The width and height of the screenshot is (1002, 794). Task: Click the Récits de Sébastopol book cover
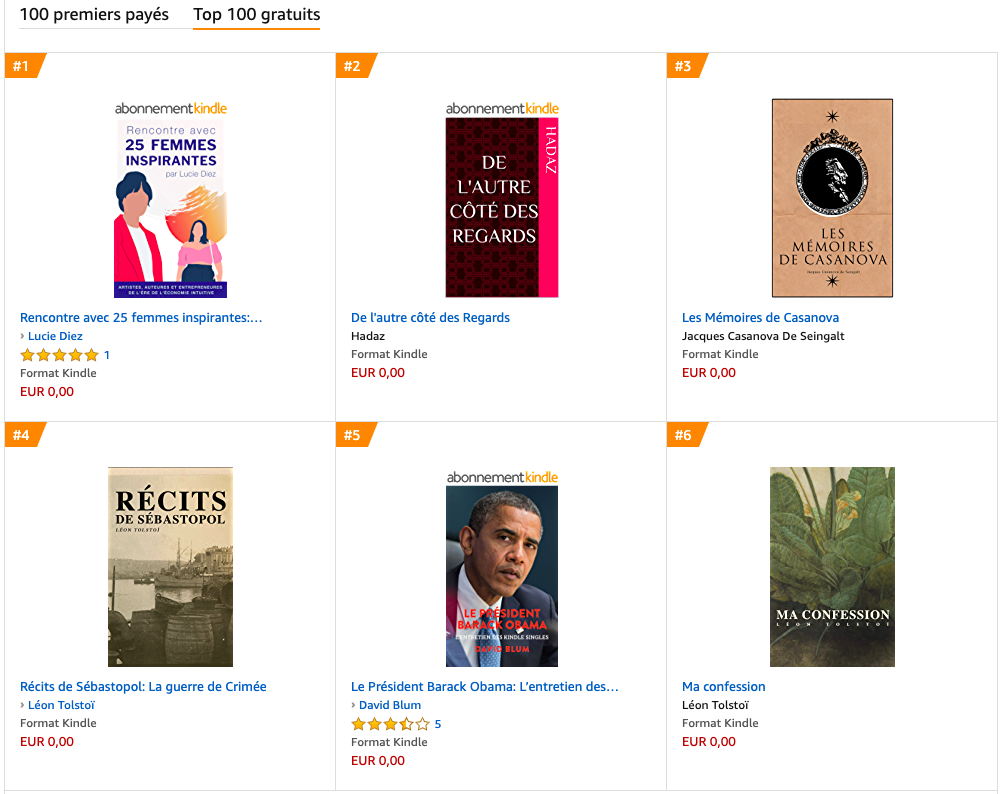(170, 566)
